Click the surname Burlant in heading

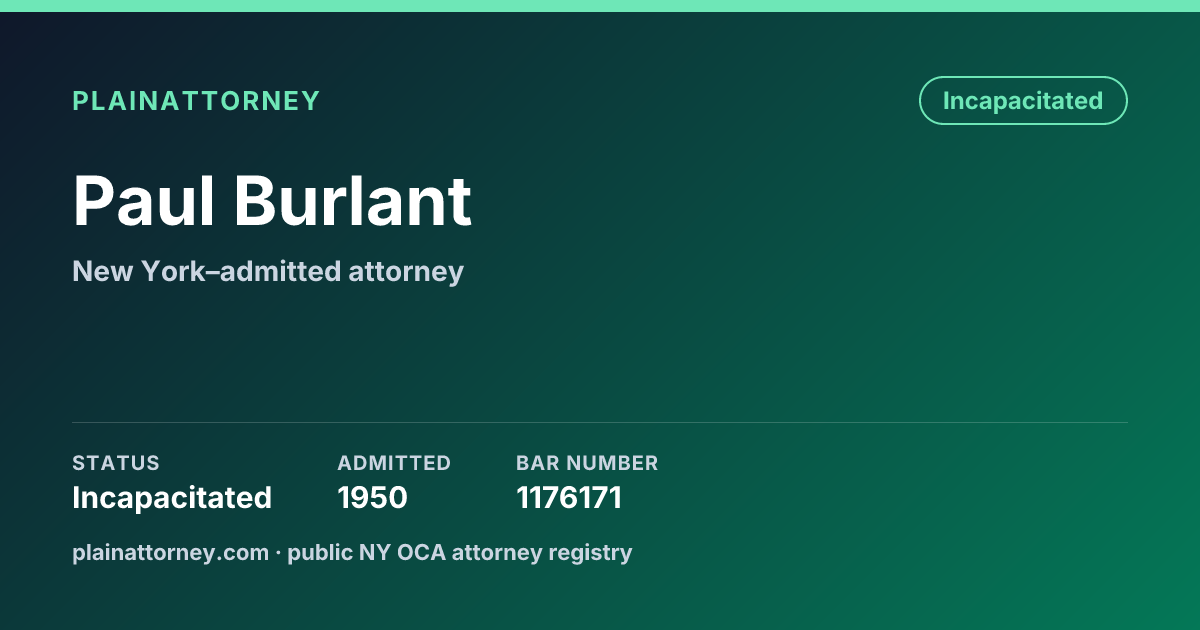click(353, 201)
